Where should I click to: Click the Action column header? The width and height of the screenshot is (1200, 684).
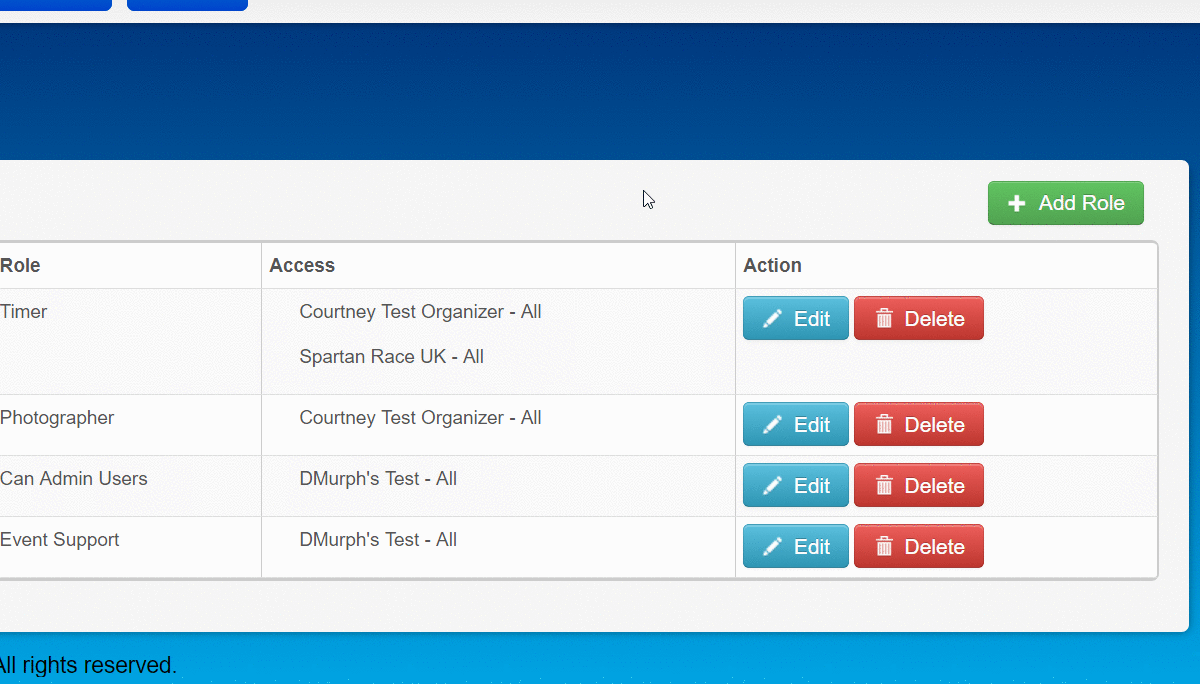tap(772, 266)
